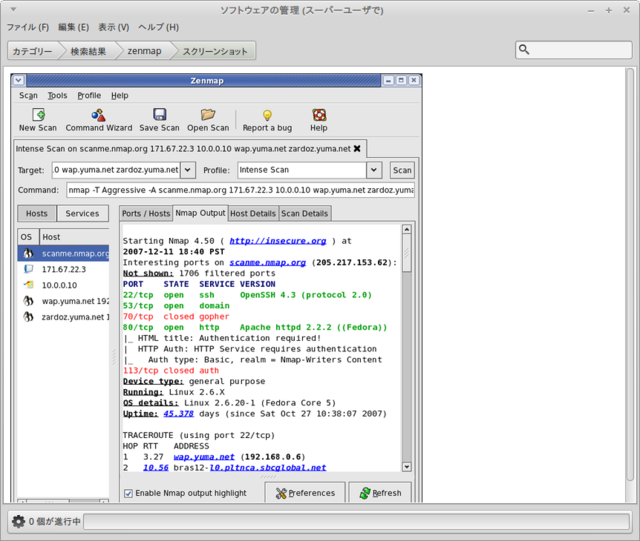Follow the http://insecure.org link
The width and height of the screenshot is (640, 541).
point(278,241)
